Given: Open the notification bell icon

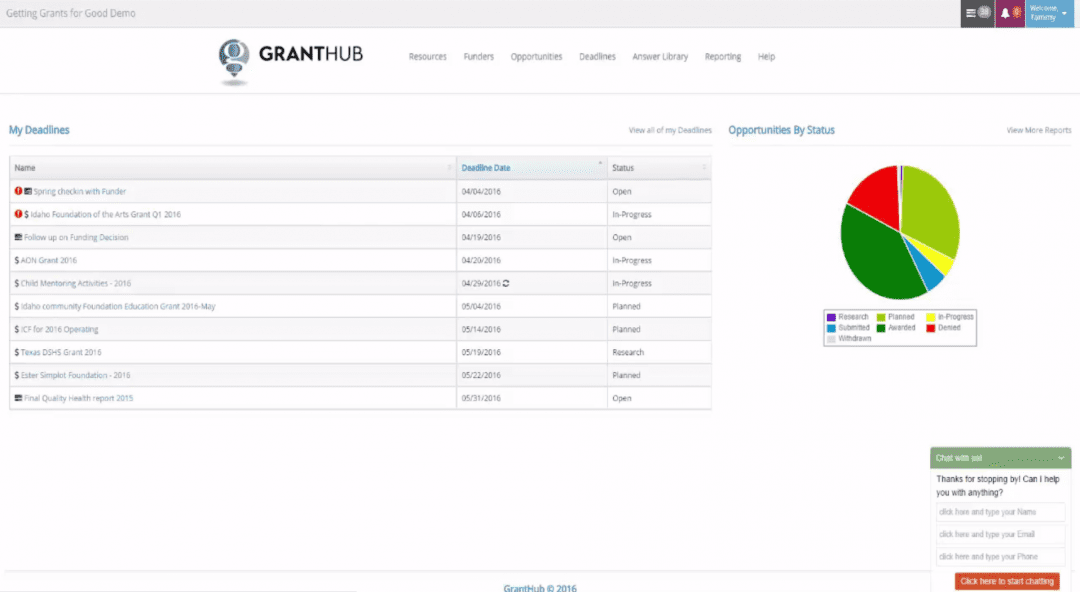Looking at the screenshot, I should [1005, 12].
